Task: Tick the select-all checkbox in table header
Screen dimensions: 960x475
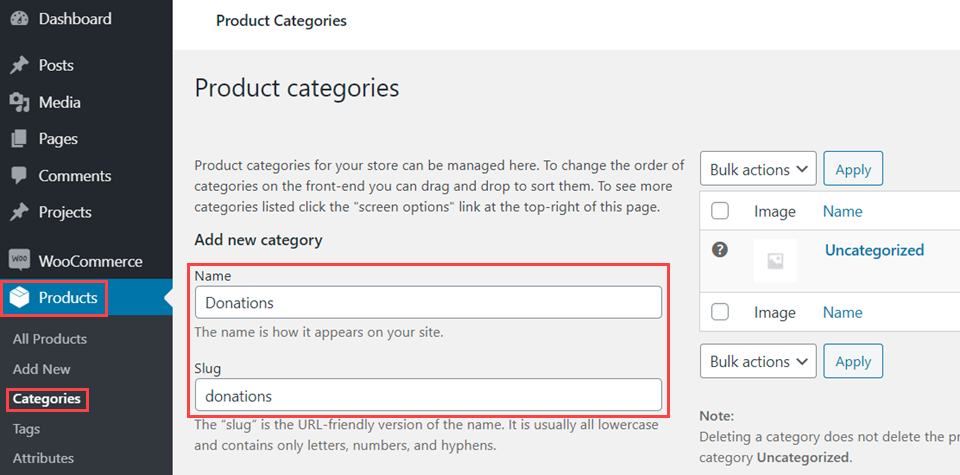Action: coord(719,211)
